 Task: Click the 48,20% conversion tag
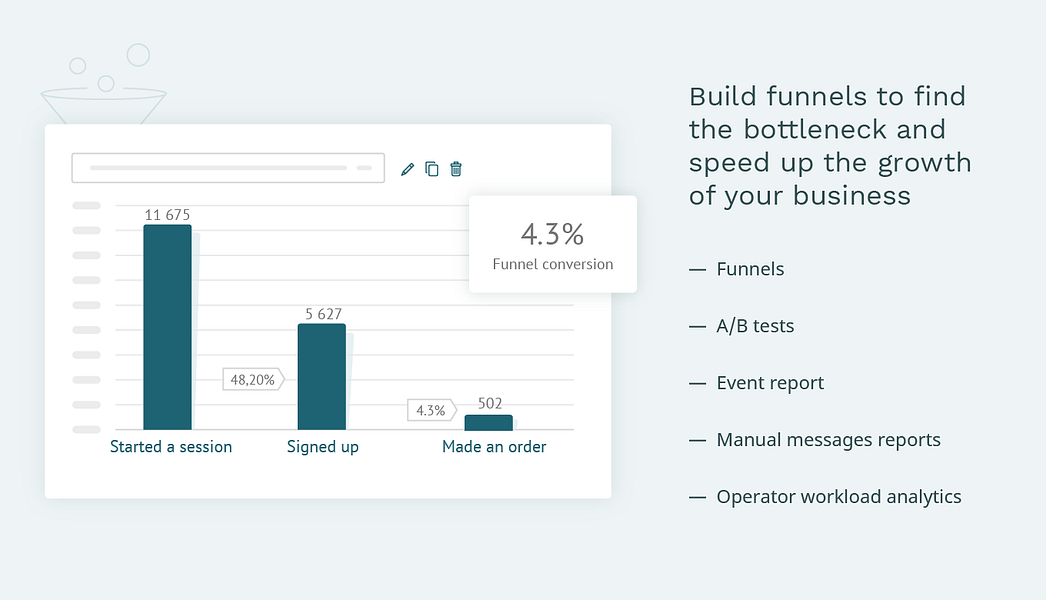pos(253,380)
